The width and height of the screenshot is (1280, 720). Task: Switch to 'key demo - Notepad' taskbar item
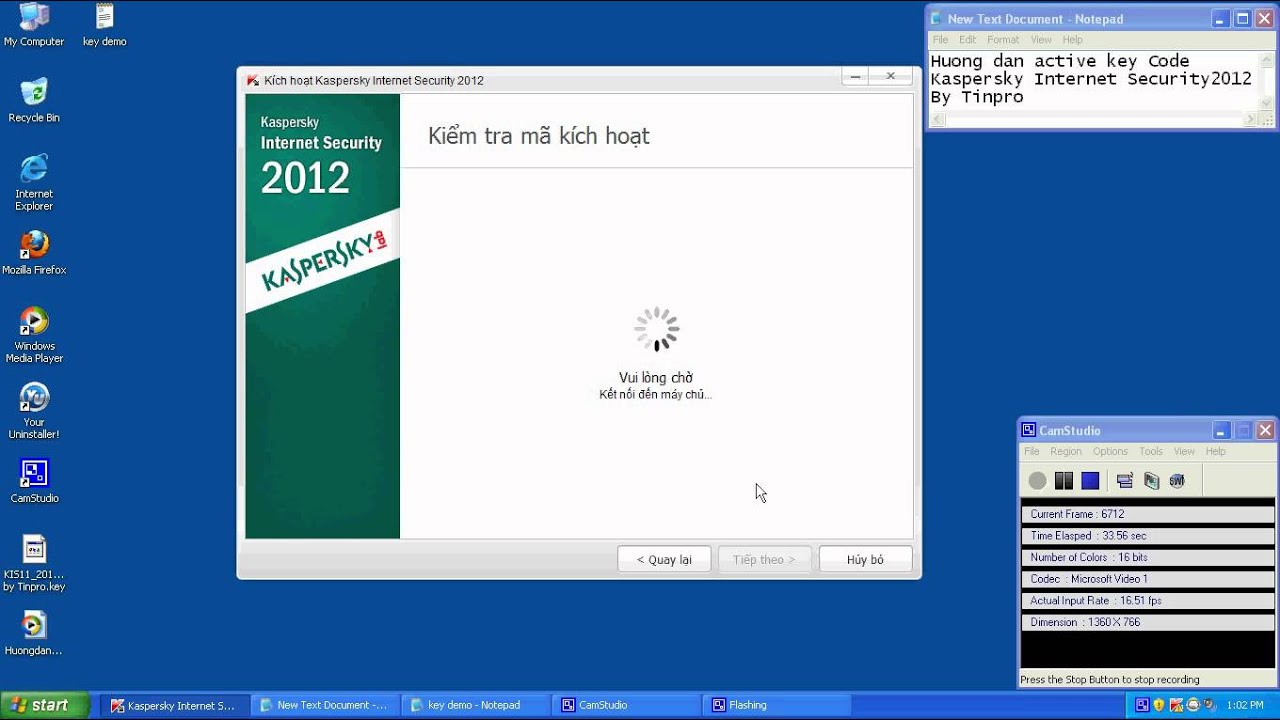coord(475,705)
